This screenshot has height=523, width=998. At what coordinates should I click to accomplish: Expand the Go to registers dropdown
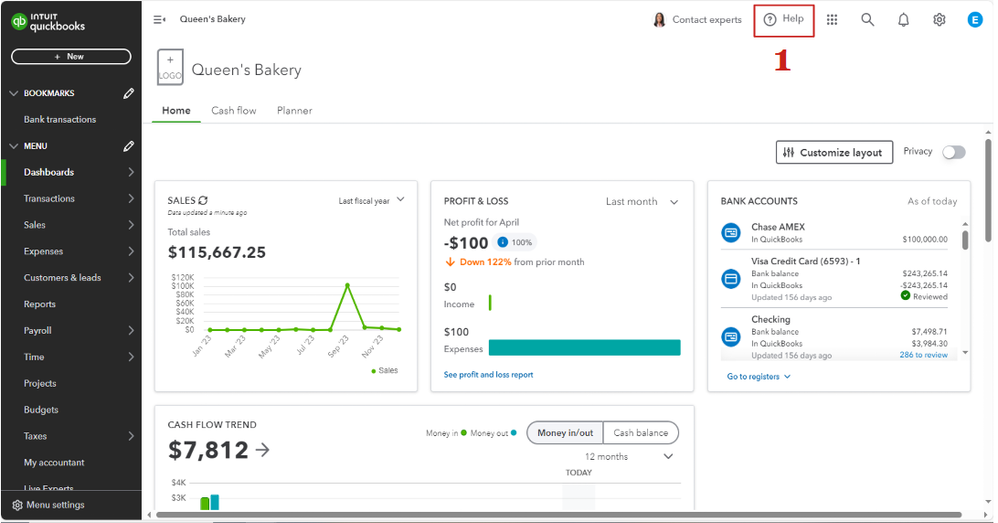pyautogui.click(x=758, y=377)
